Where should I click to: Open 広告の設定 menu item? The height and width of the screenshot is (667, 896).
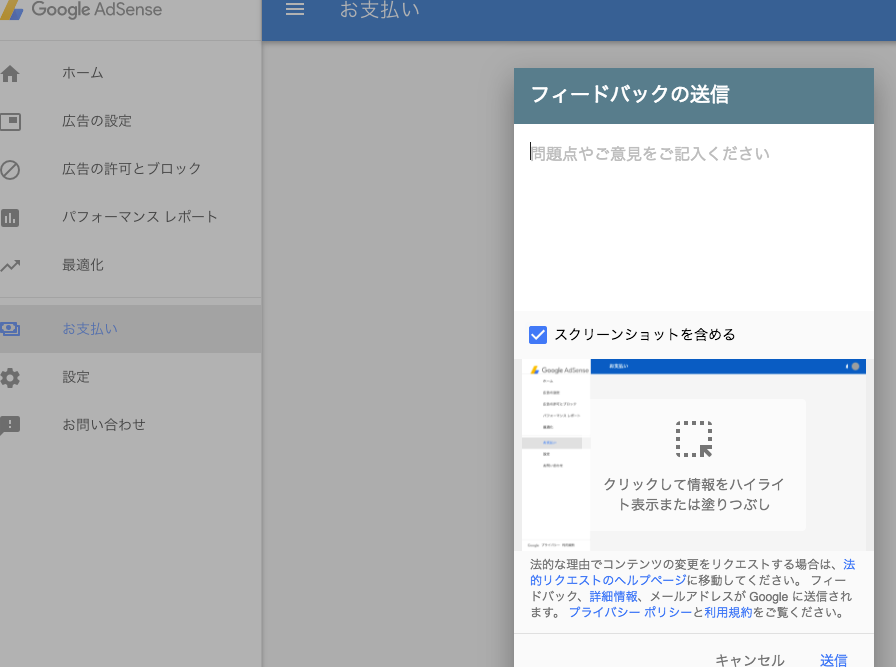97,121
